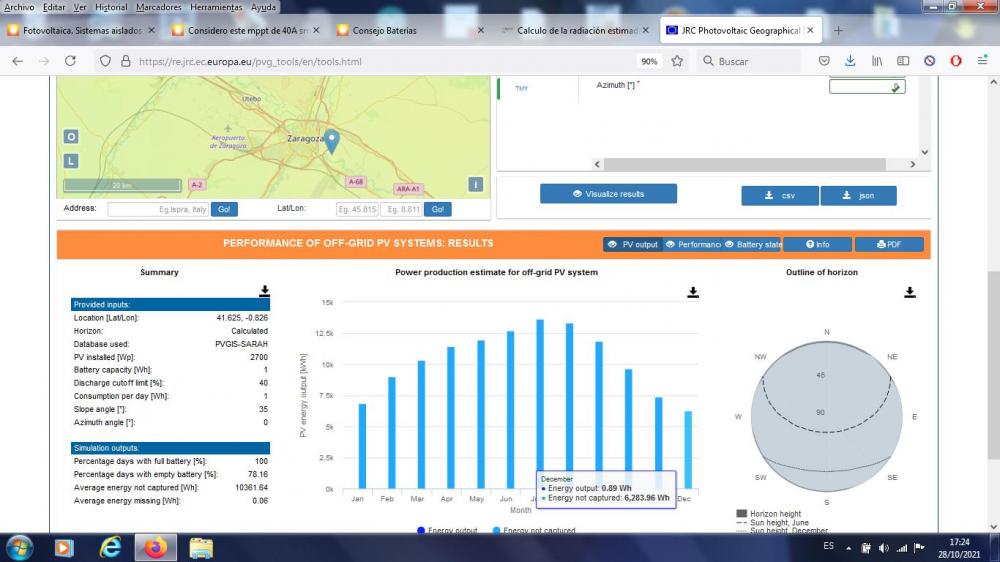Click the page vertical scrollbar thumb
The width and height of the screenshot is (1000, 562).
[993, 365]
